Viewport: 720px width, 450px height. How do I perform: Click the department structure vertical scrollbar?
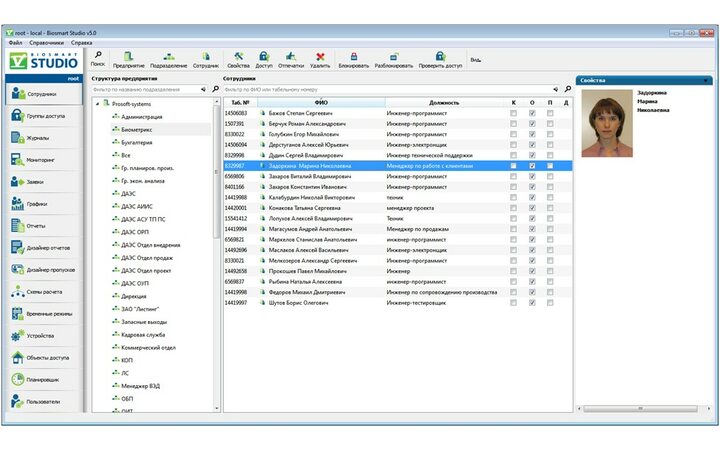(217, 170)
